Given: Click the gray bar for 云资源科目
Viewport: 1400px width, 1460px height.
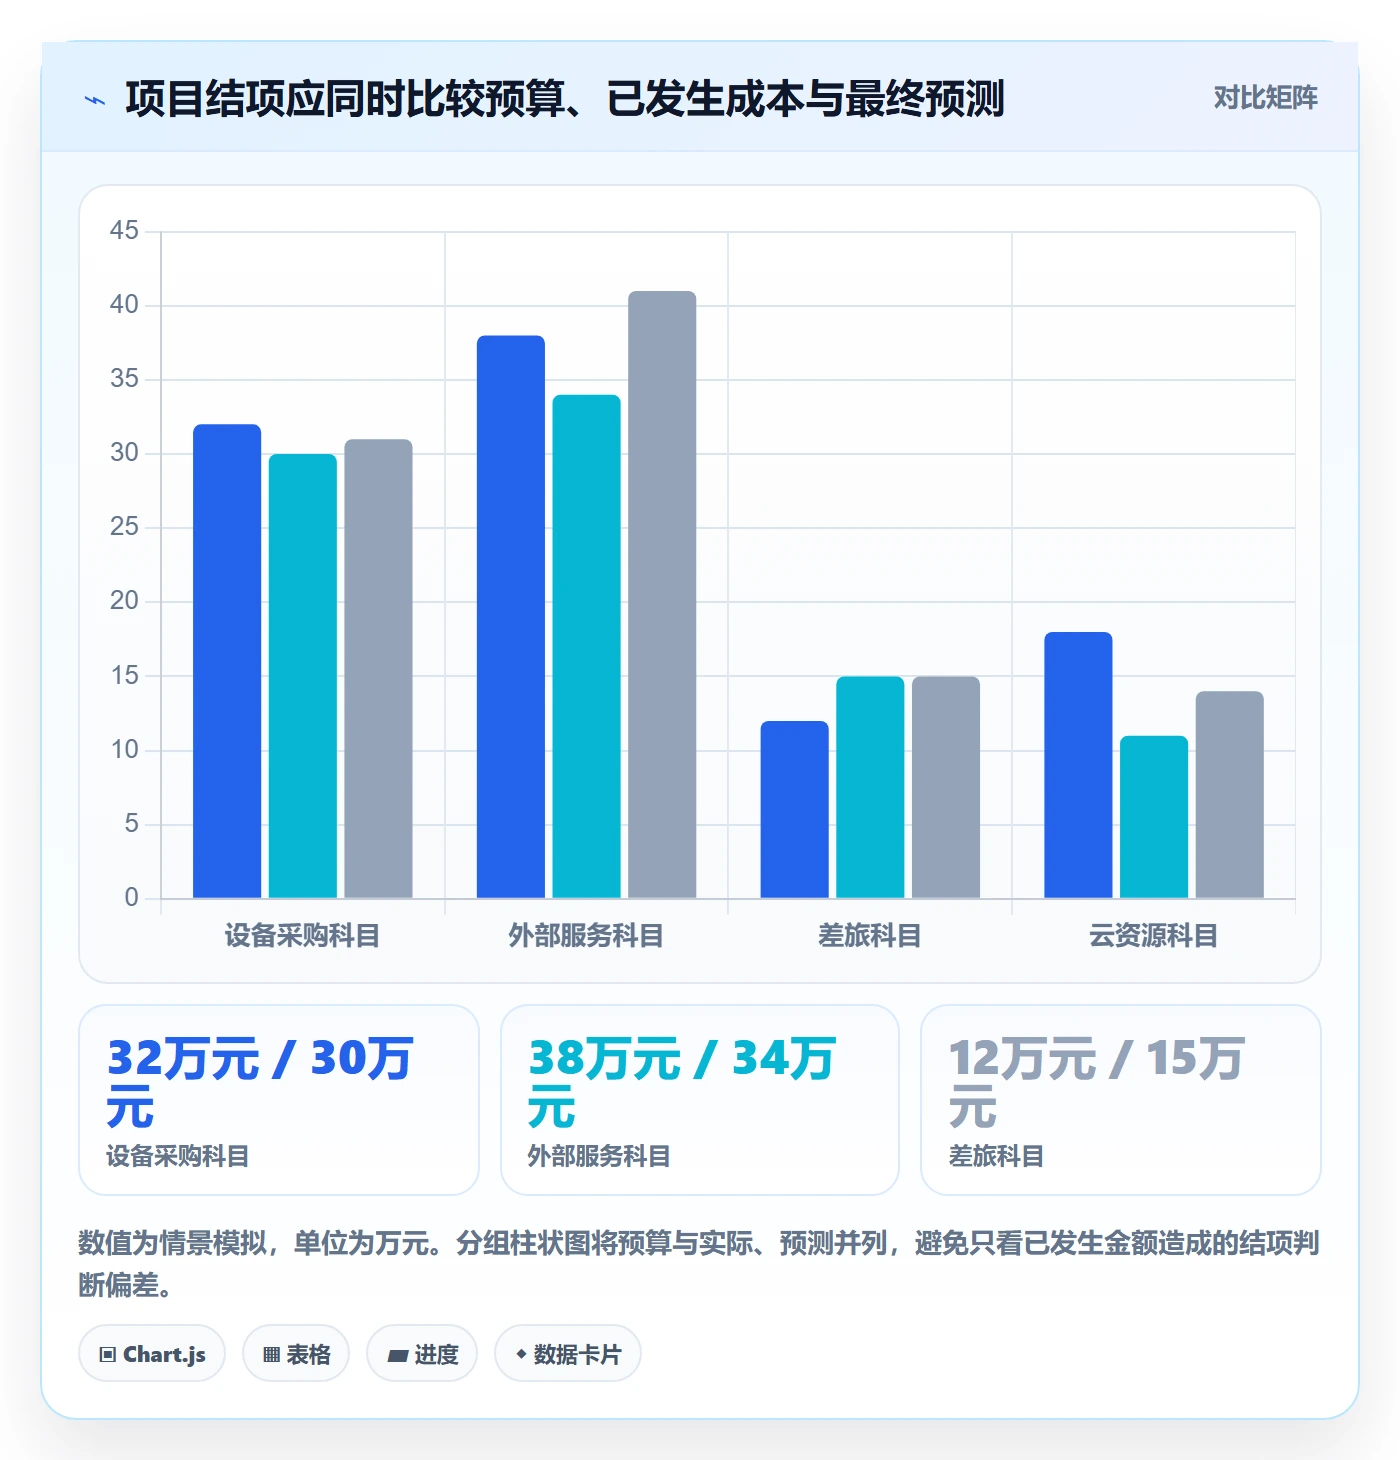Looking at the screenshot, I should 1230,794.
